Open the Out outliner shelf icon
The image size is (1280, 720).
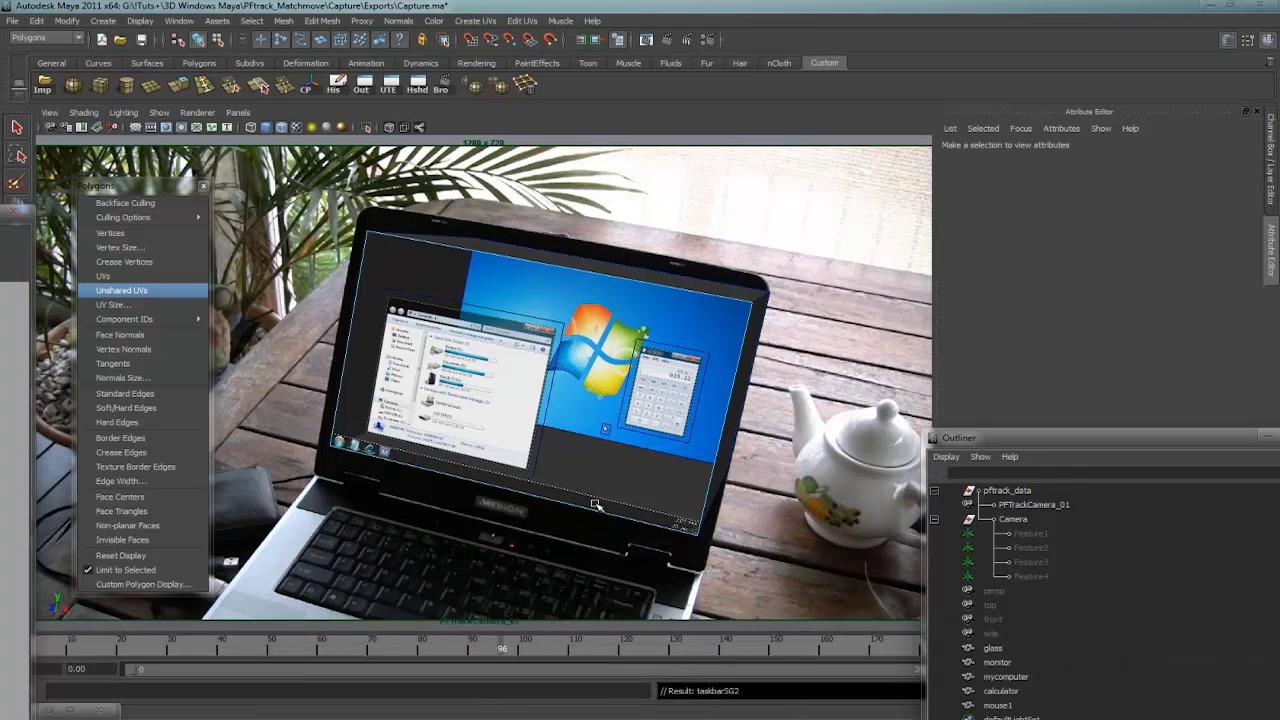point(362,85)
